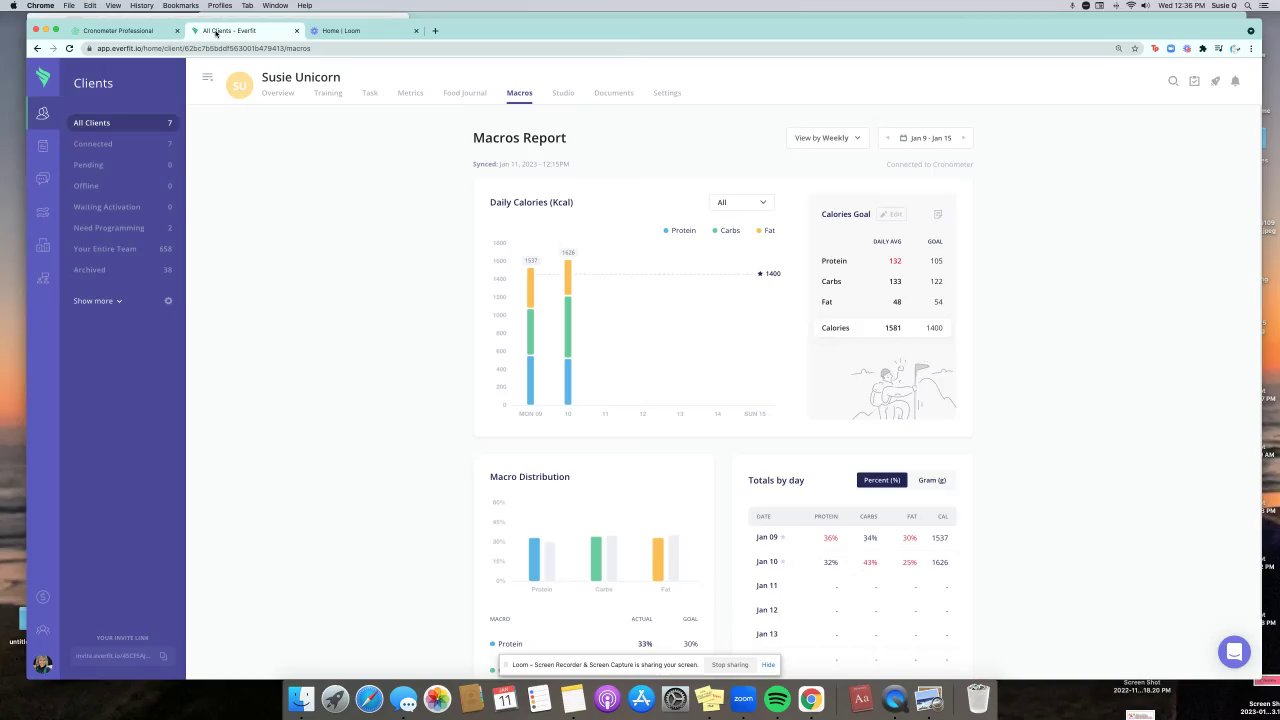The width and height of the screenshot is (1280, 720).
Task: Open the Metrics tab
Action: point(410,93)
